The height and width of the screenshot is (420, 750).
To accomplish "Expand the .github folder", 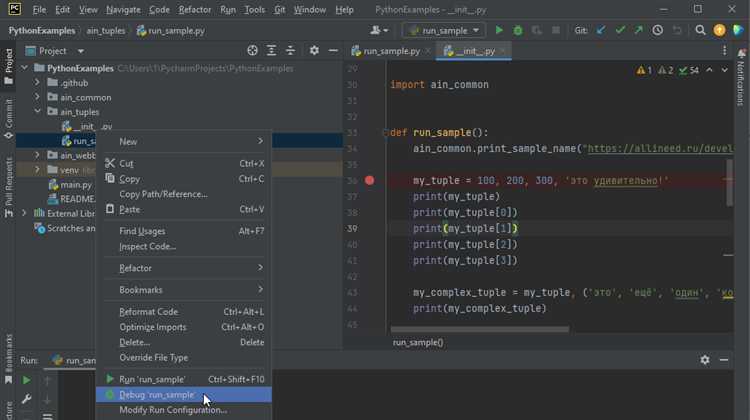I will click(37, 83).
